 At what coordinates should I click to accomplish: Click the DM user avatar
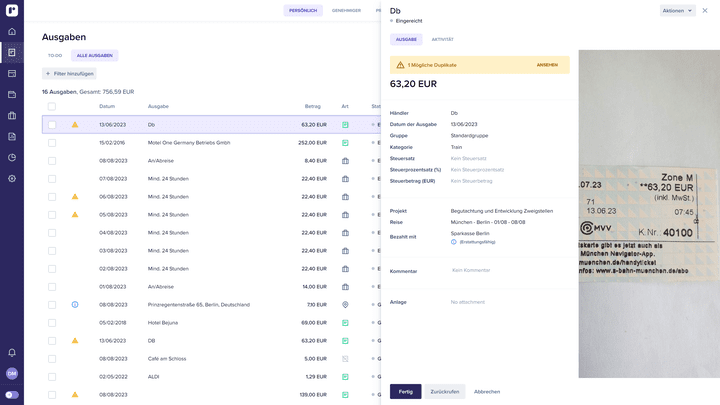click(x=12, y=373)
